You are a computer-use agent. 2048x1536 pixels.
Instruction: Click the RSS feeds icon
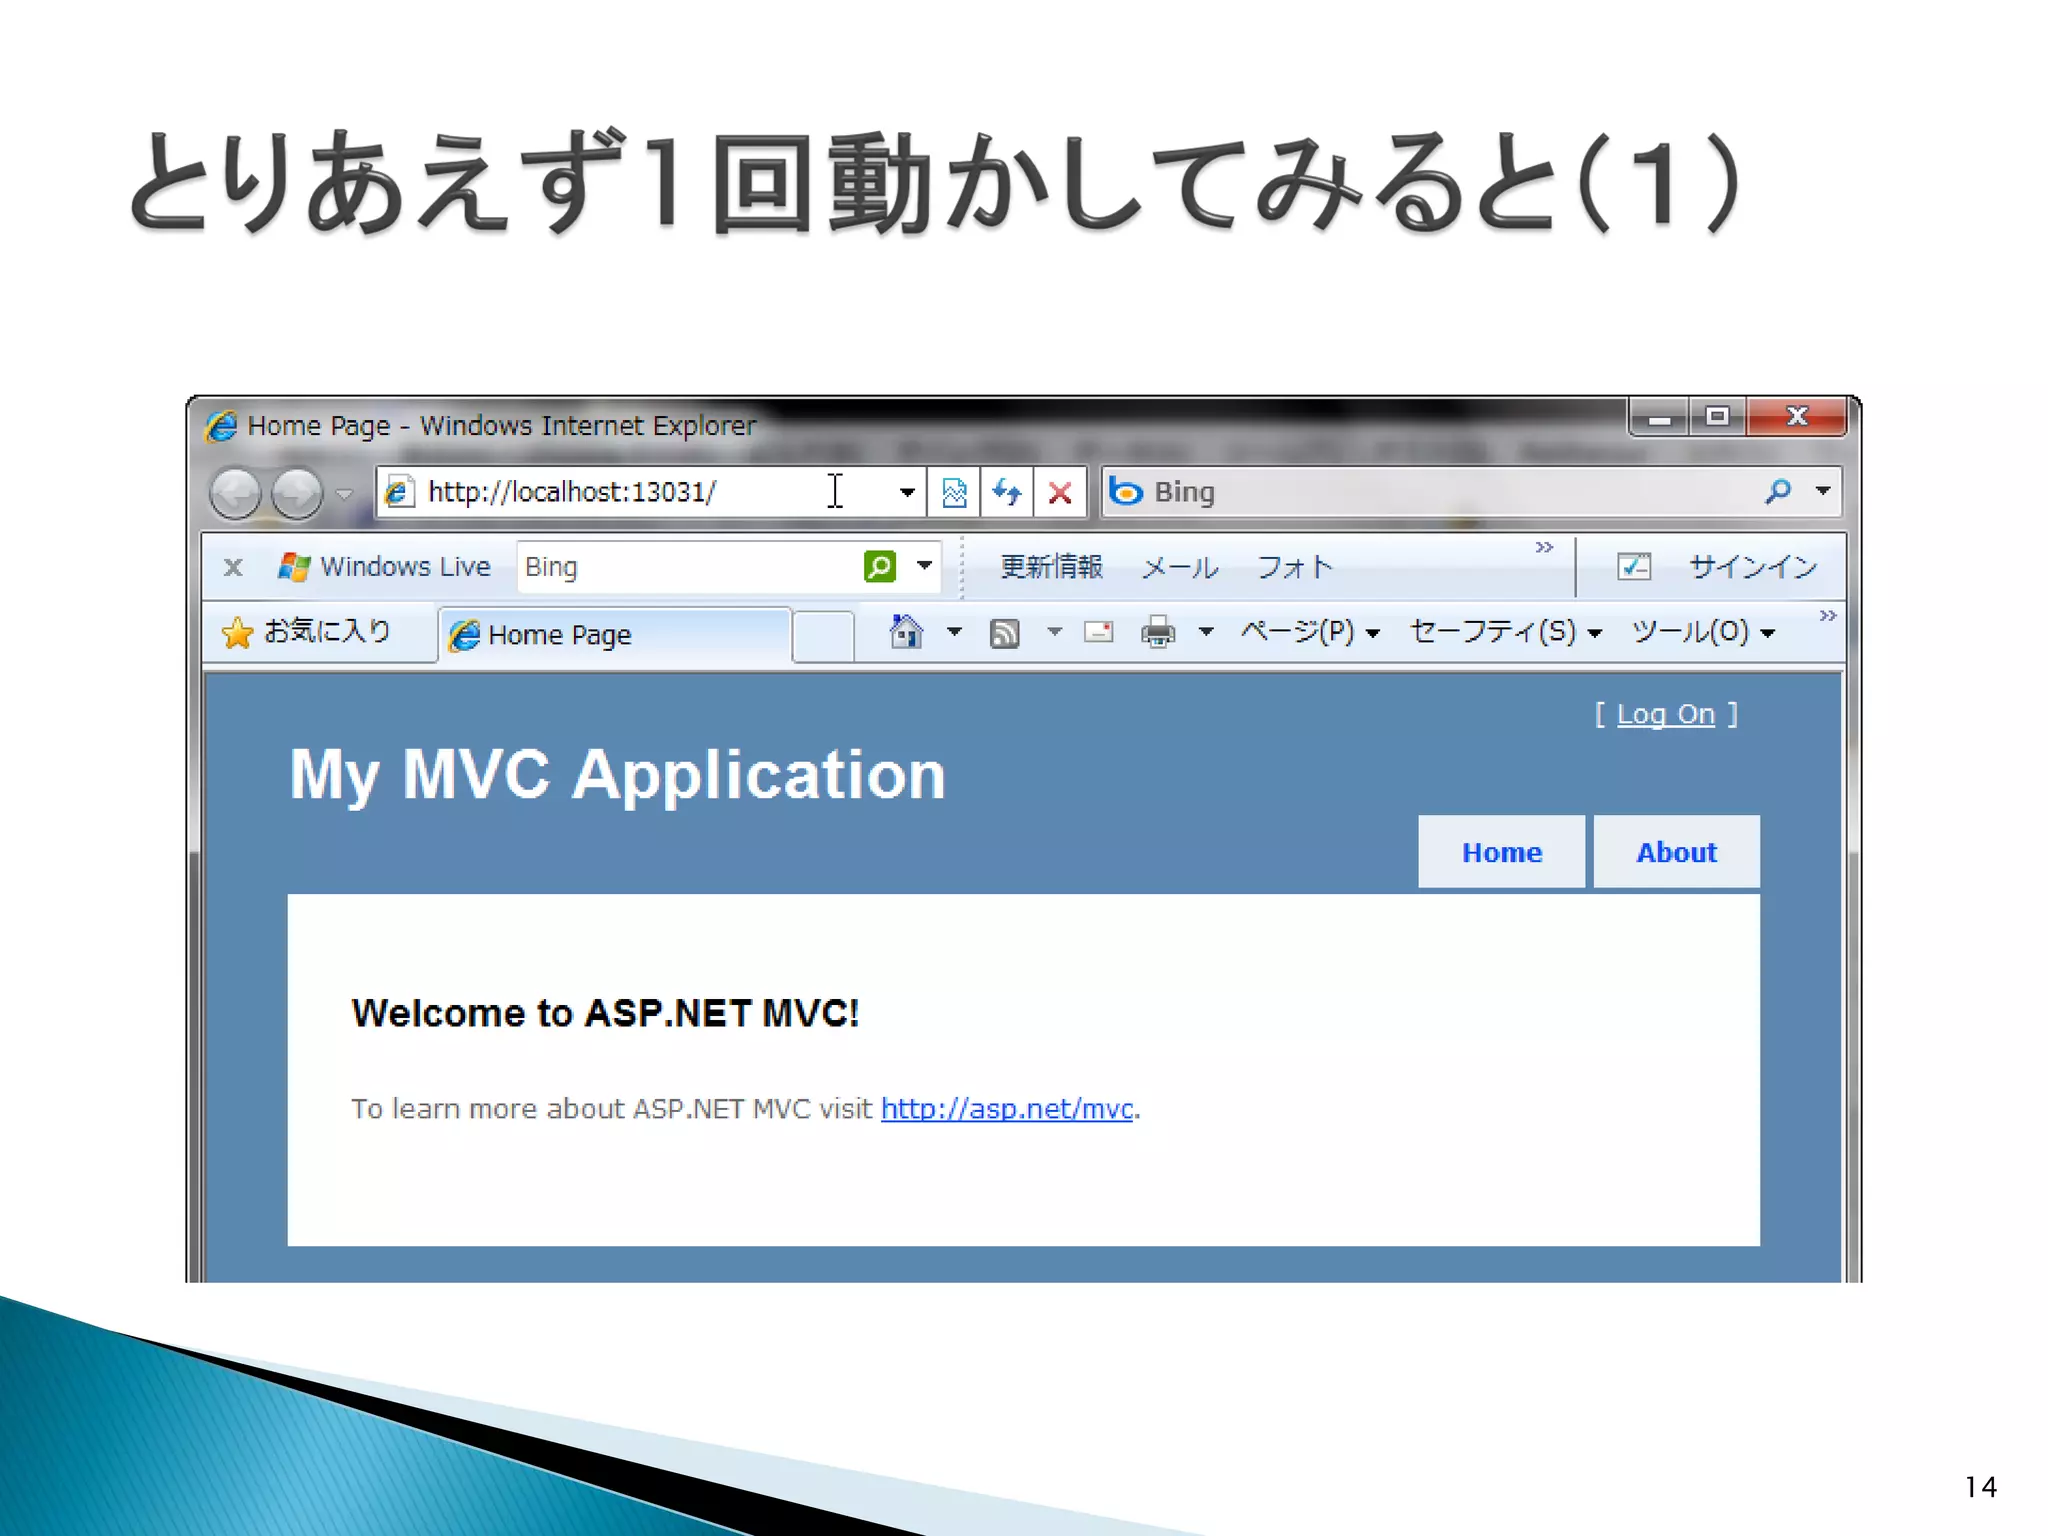click(x=1004, y=633)
